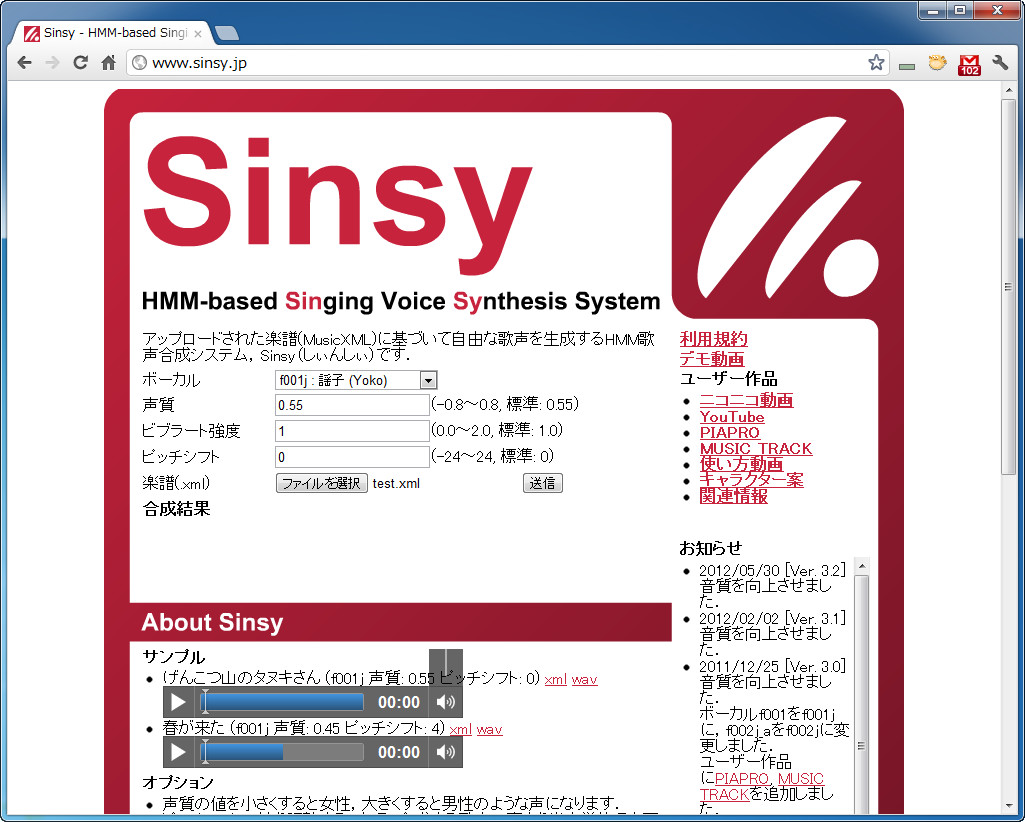Adjust the volume slider above first player
The width and height of the screenshot is (1025, 822).
446,668
